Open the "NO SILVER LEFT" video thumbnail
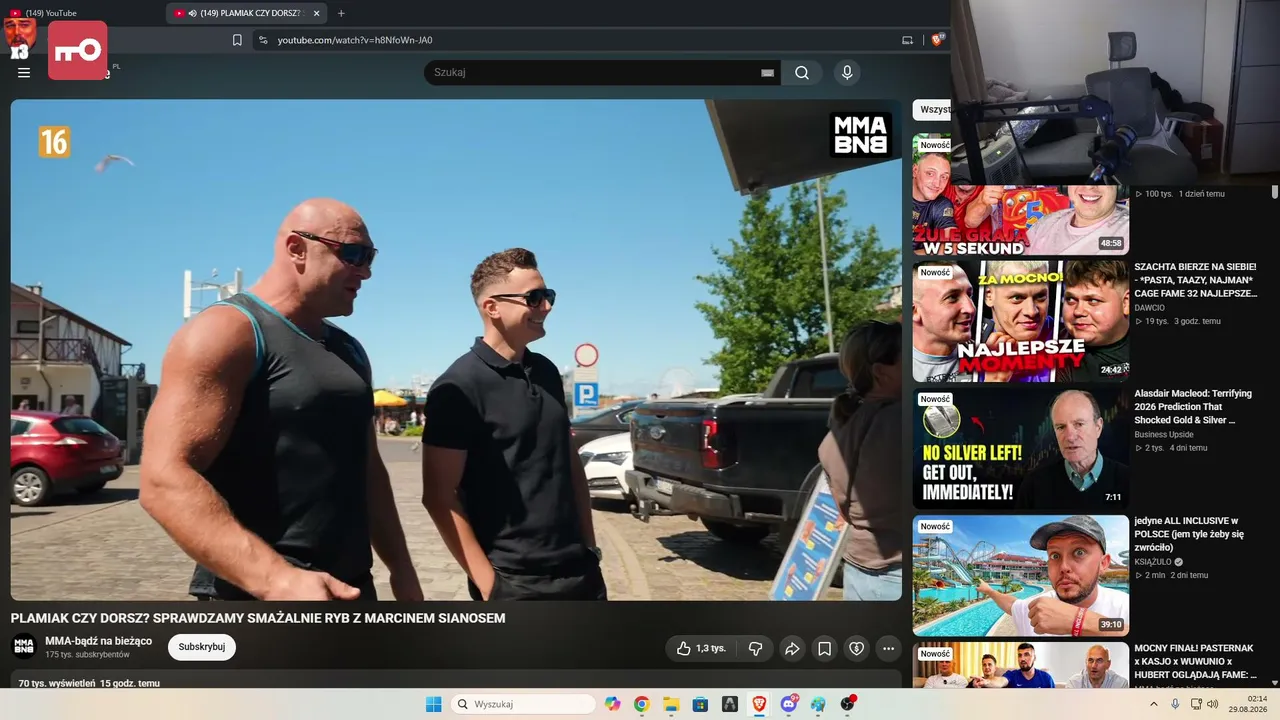1280x720 pixels. tap(1020, 448)
